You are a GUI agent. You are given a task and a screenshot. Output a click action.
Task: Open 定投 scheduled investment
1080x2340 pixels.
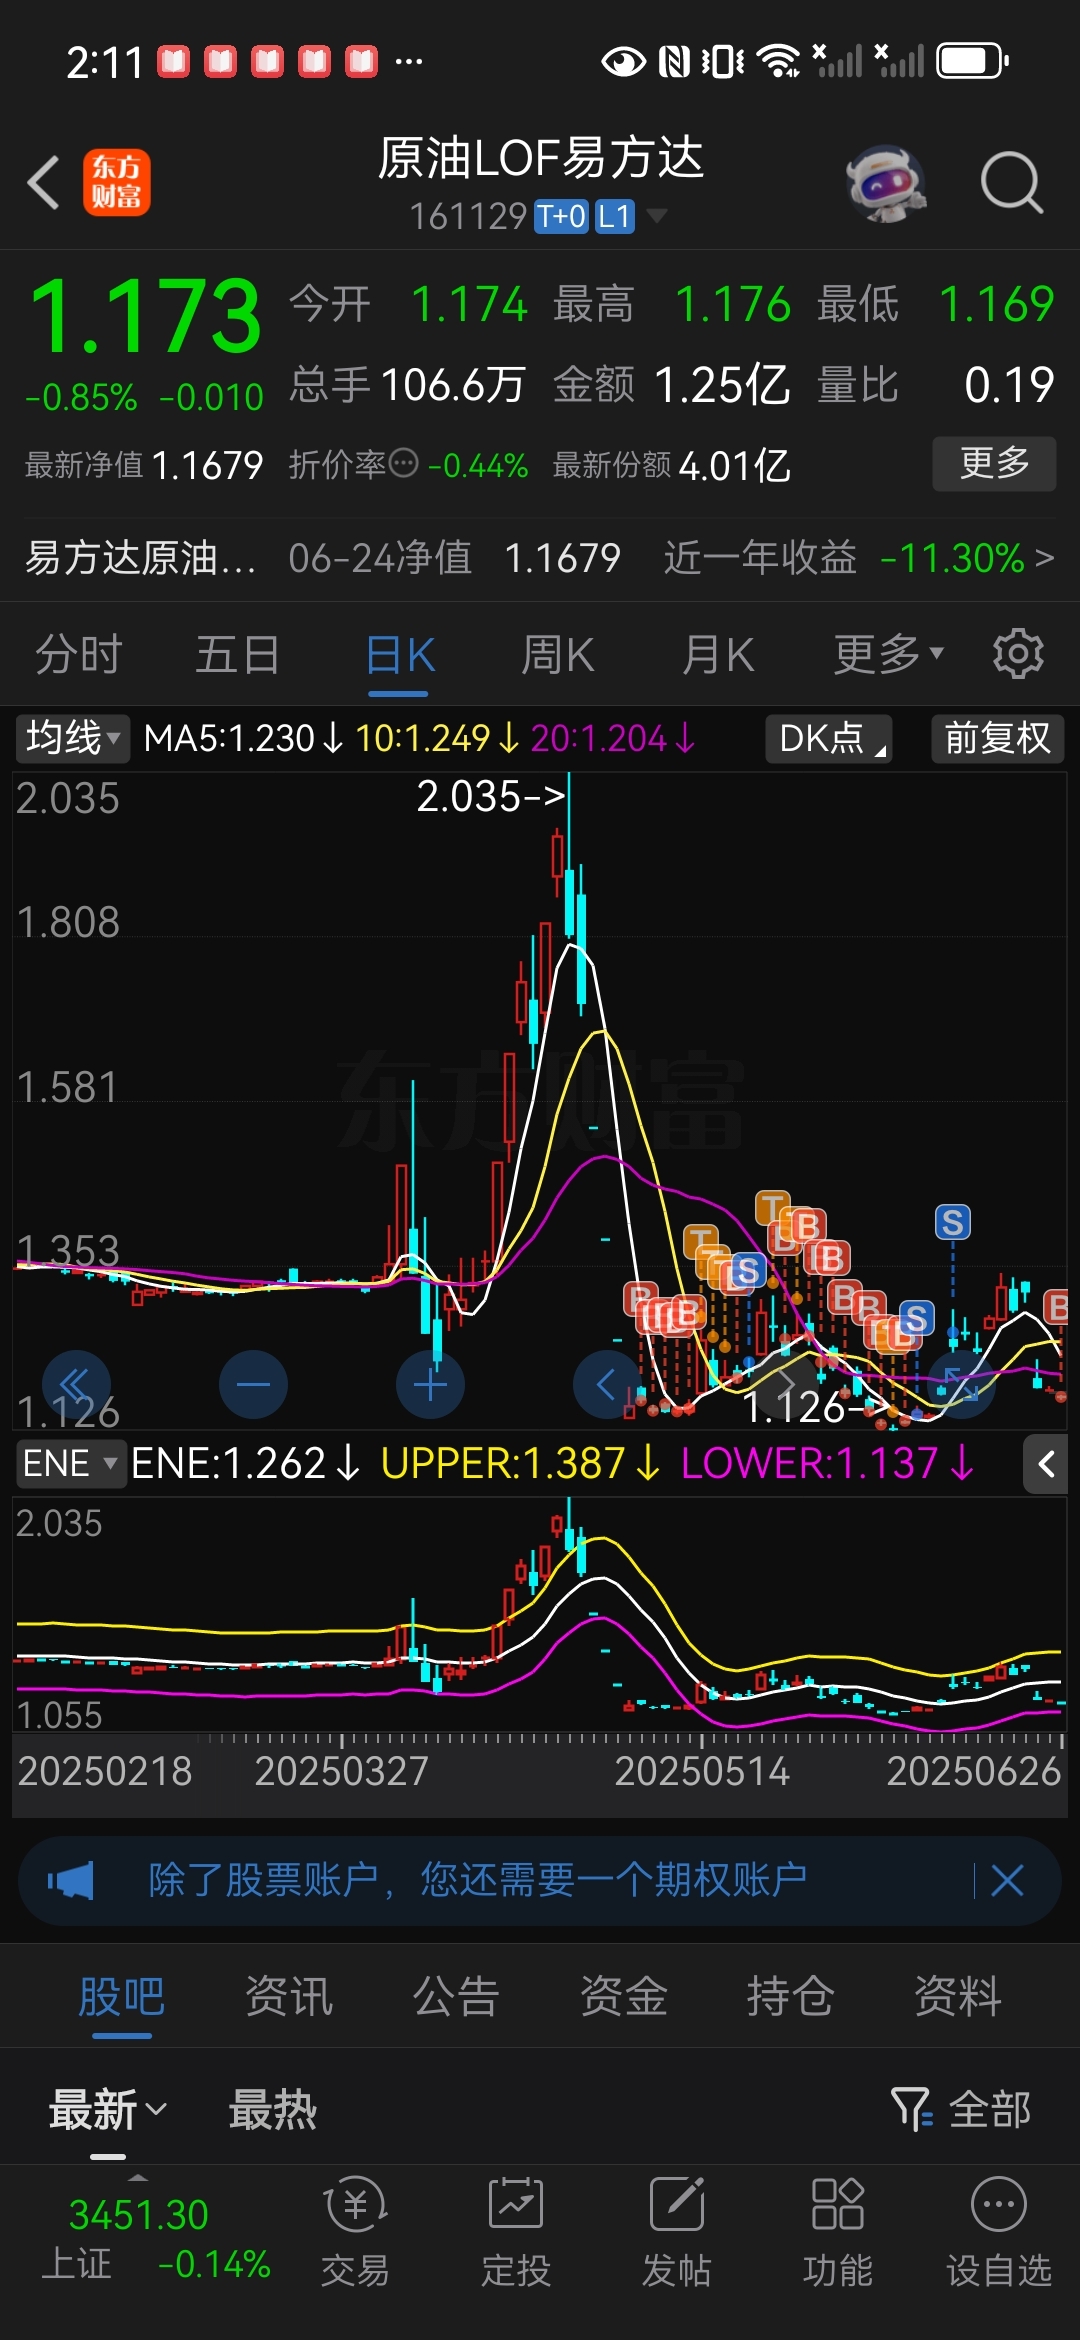coord(516,2232)
